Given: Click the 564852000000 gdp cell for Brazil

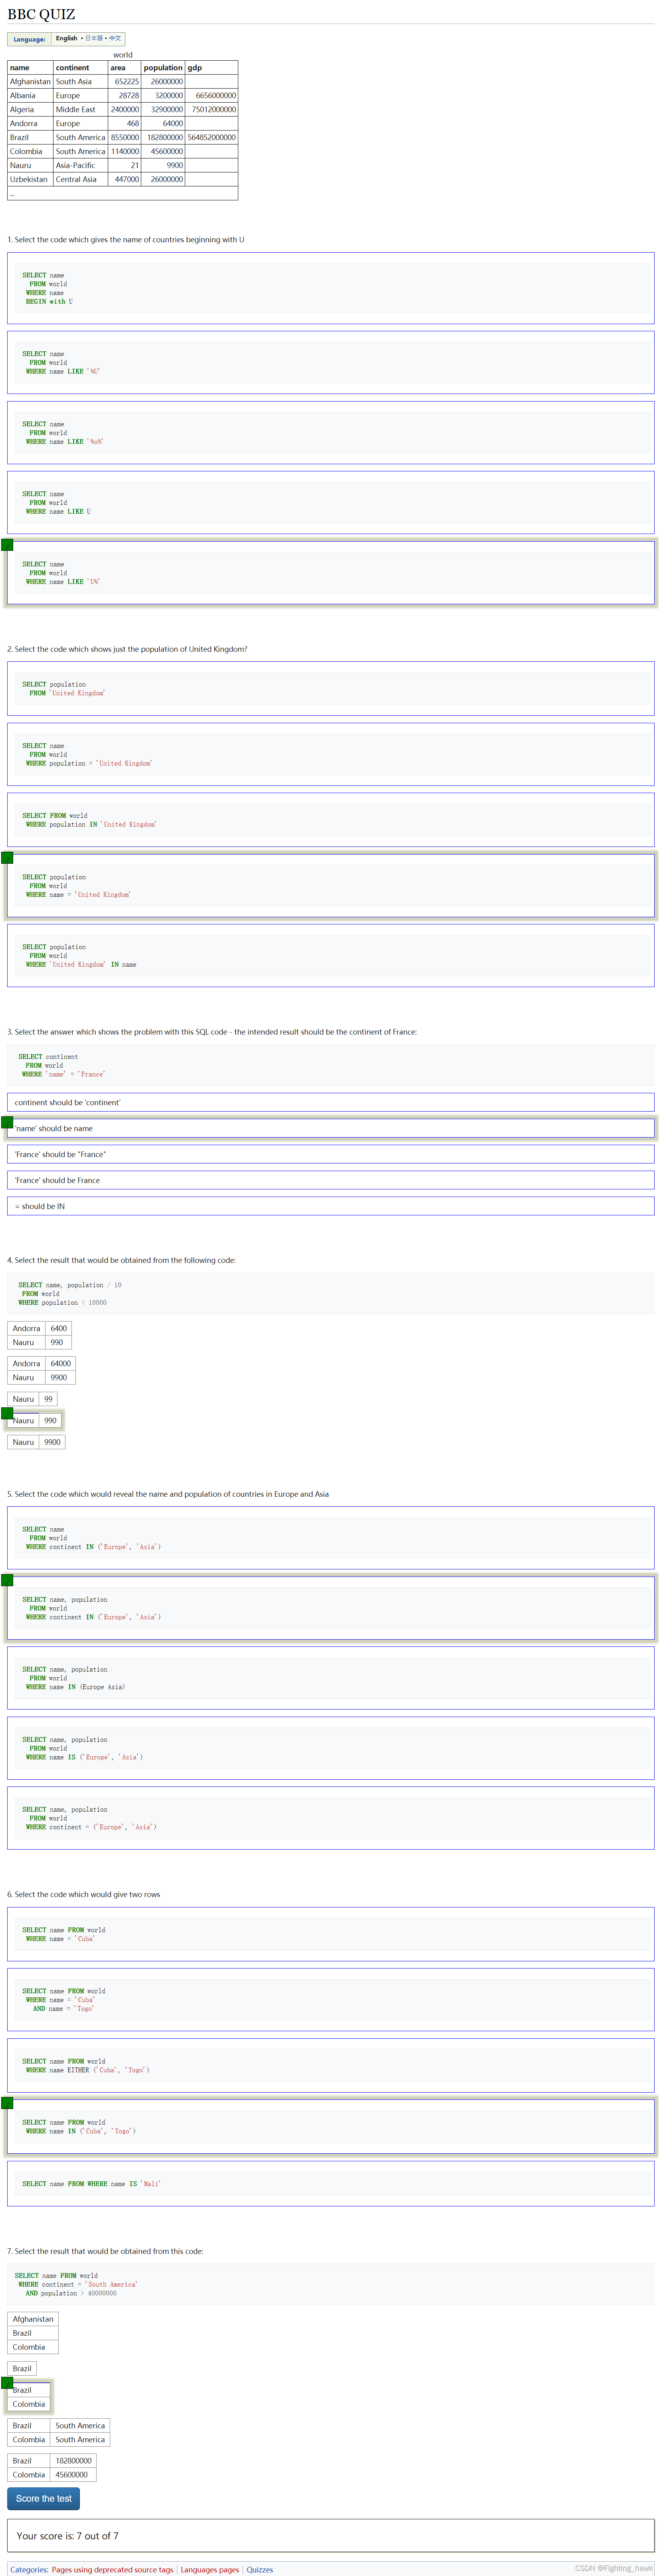Looking at the screenshot, I should [211, 137].
